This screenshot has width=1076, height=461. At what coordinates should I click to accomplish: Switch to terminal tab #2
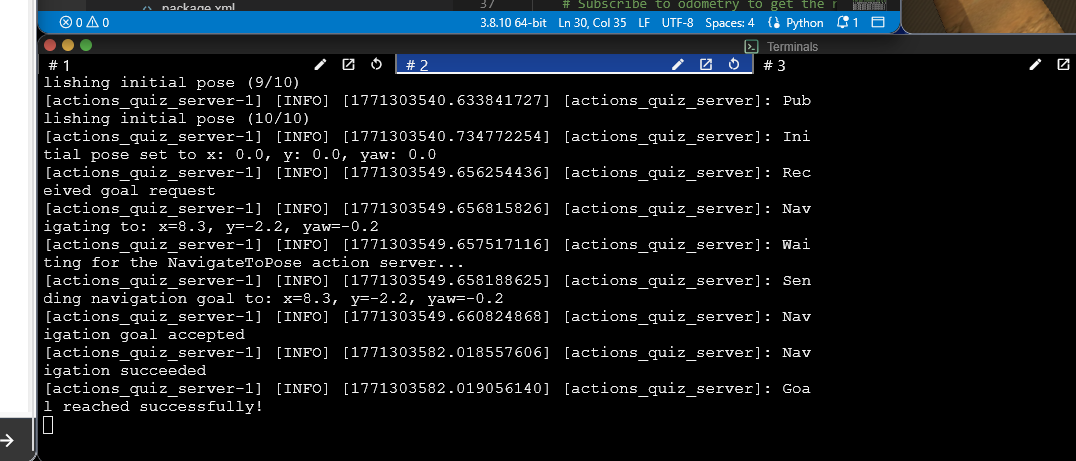418,65
